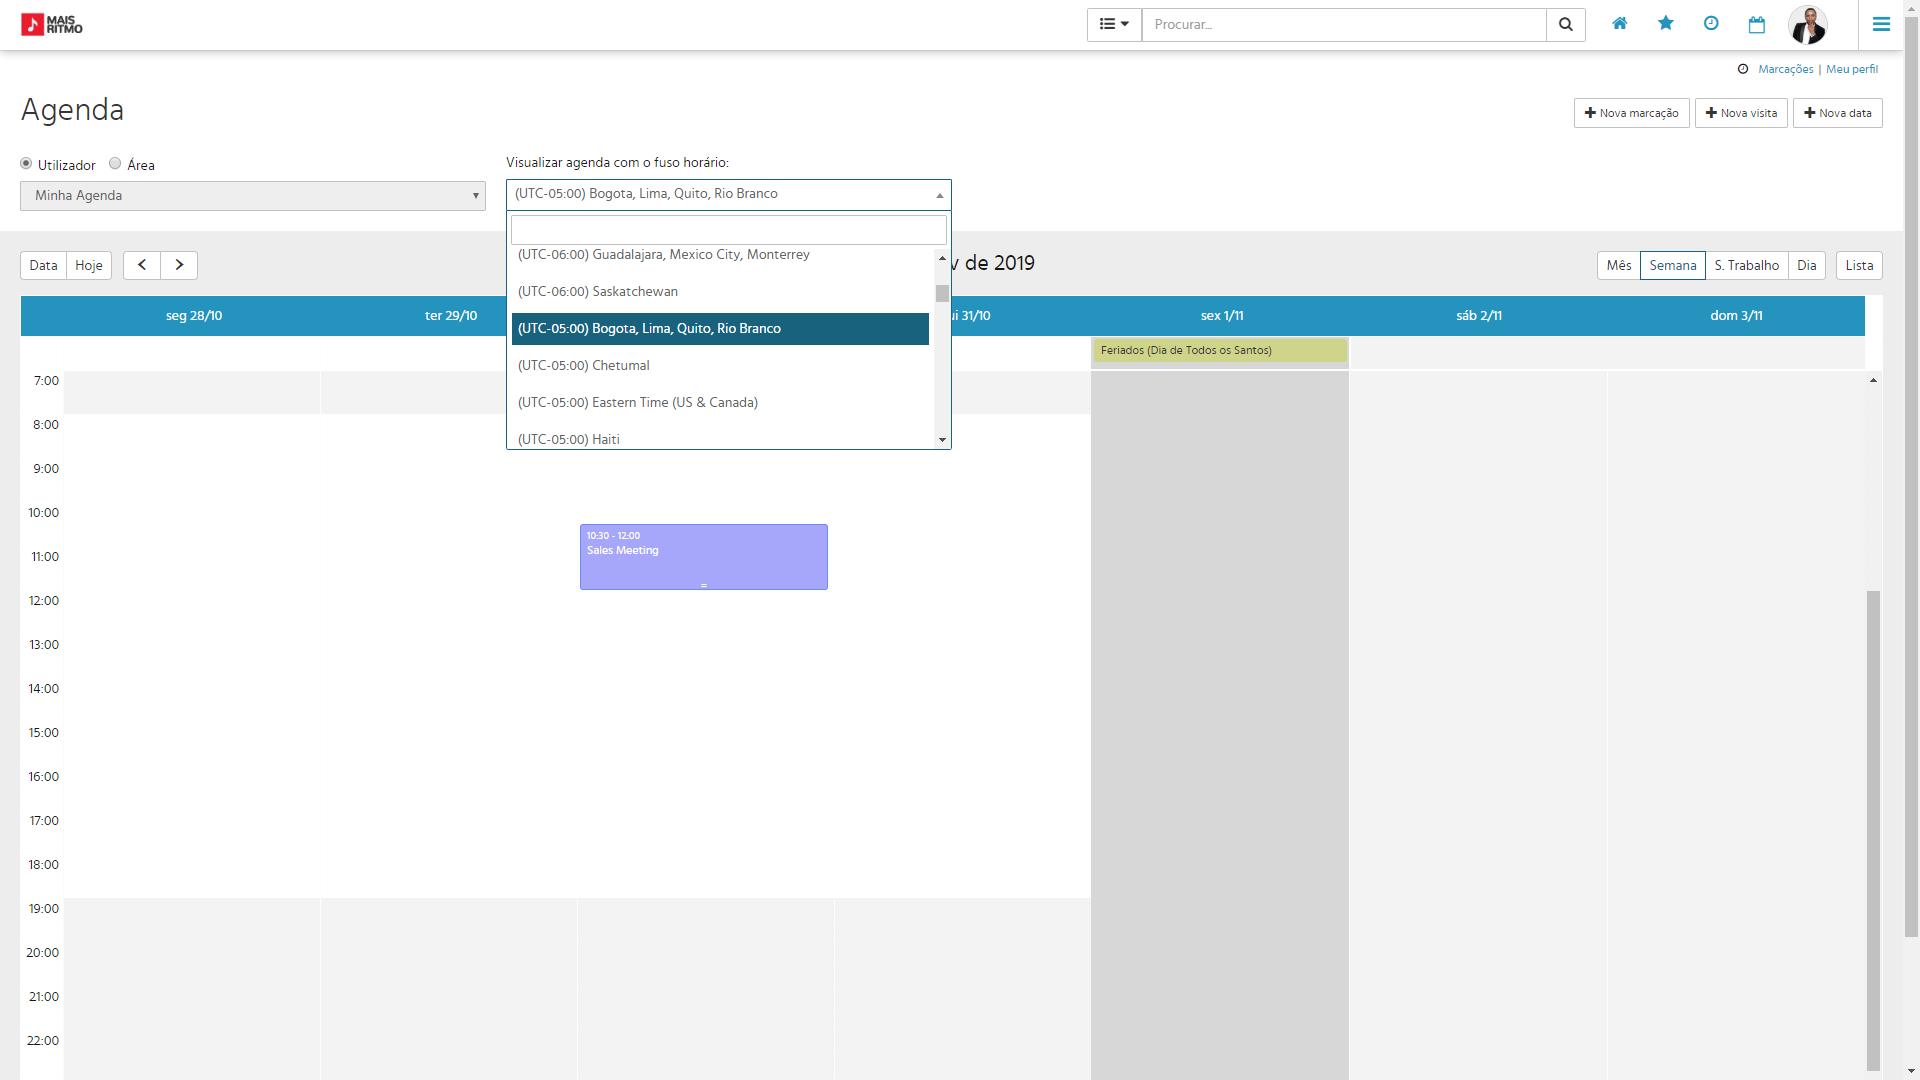Select the Utilizador radio button

[26, 163]
